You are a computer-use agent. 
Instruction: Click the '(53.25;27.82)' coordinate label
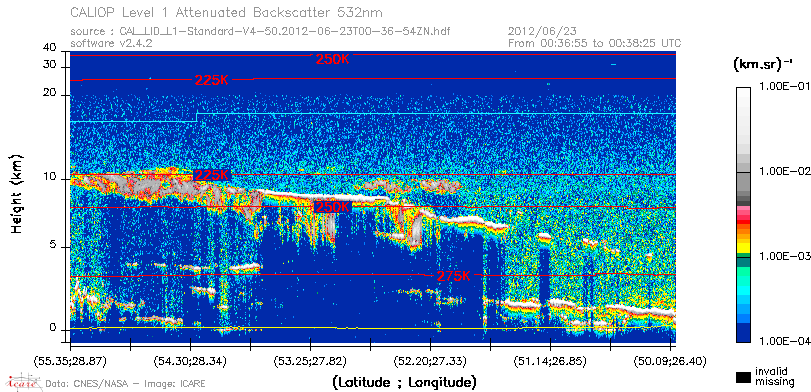click(x=310, y=360)
